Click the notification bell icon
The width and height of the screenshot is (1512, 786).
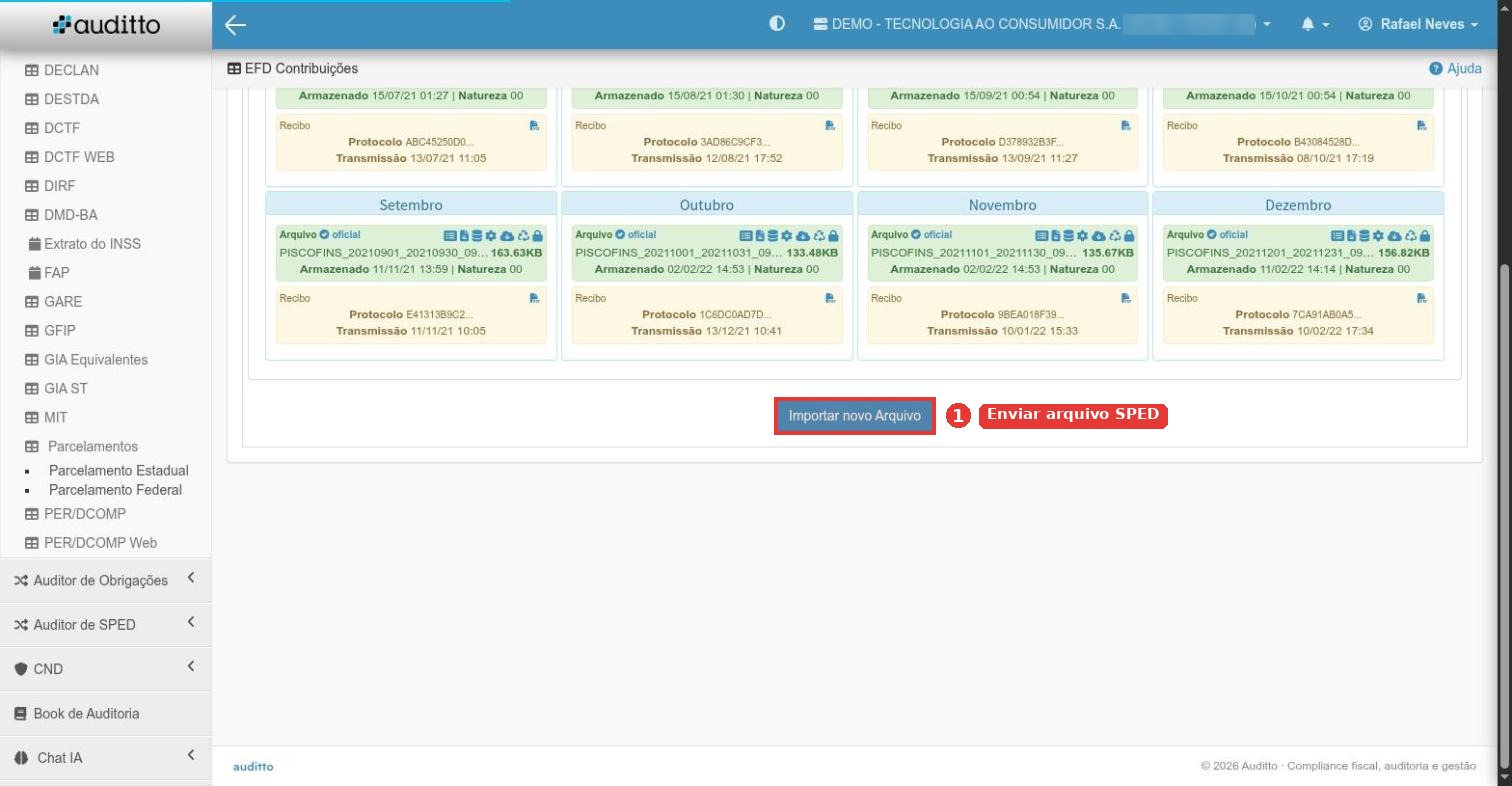click(x=1308, y=24)
